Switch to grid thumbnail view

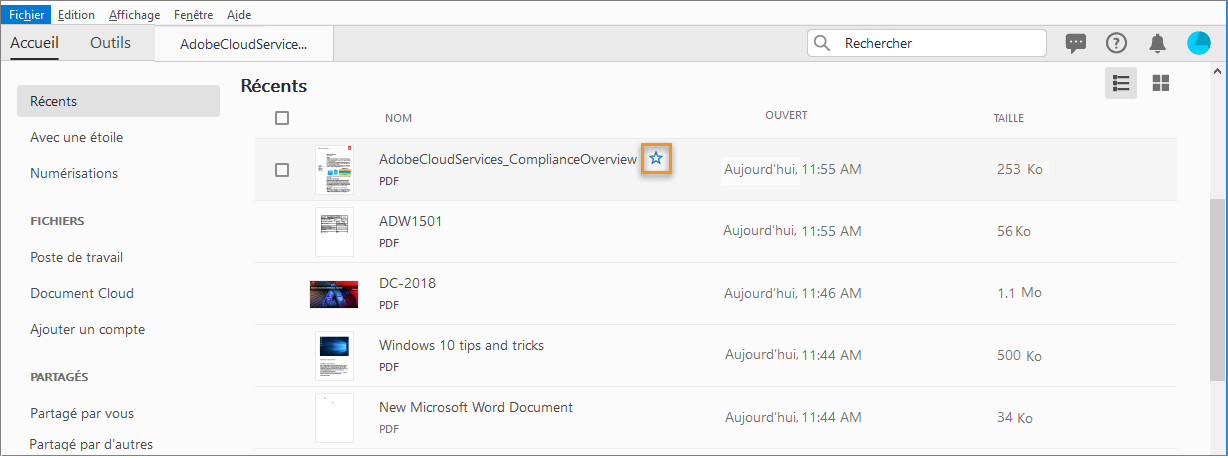pos(1161,83)
